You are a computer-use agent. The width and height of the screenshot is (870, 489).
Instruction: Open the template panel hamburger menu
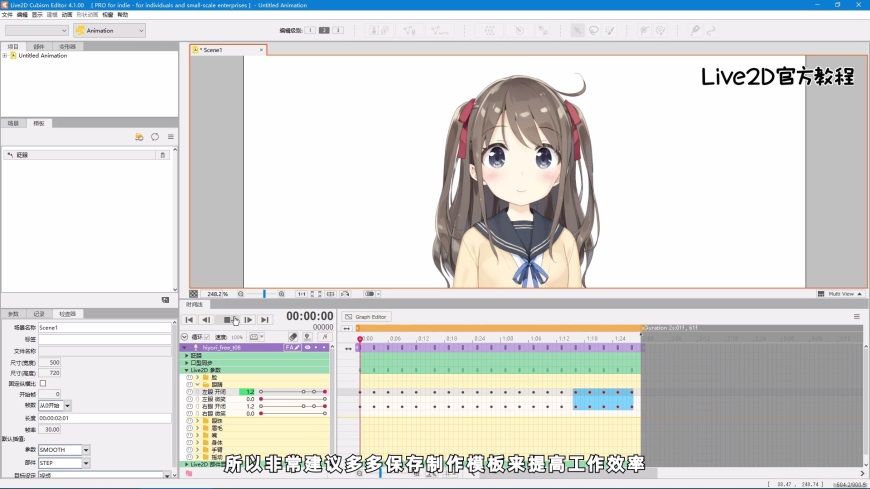[171, 137]
